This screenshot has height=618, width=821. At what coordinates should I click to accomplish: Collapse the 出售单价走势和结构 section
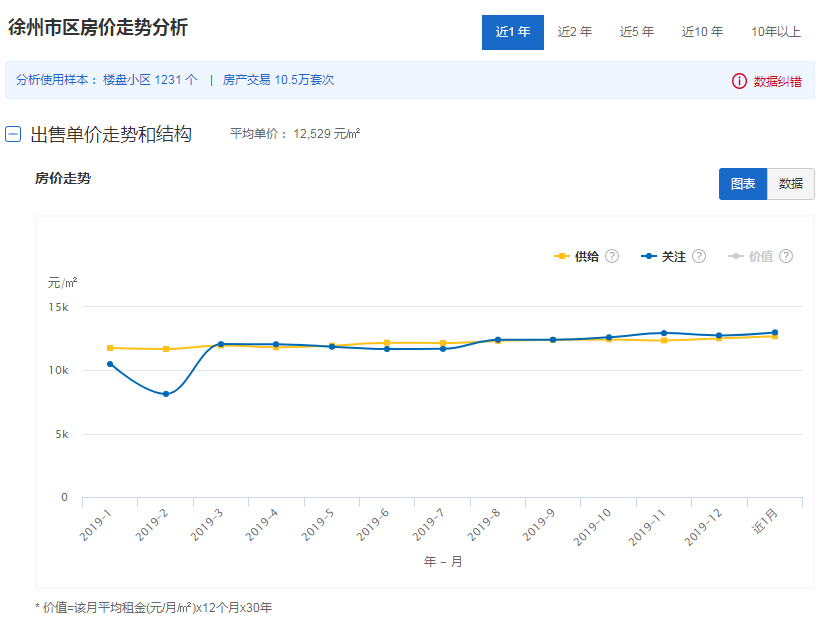pos(13,134)
